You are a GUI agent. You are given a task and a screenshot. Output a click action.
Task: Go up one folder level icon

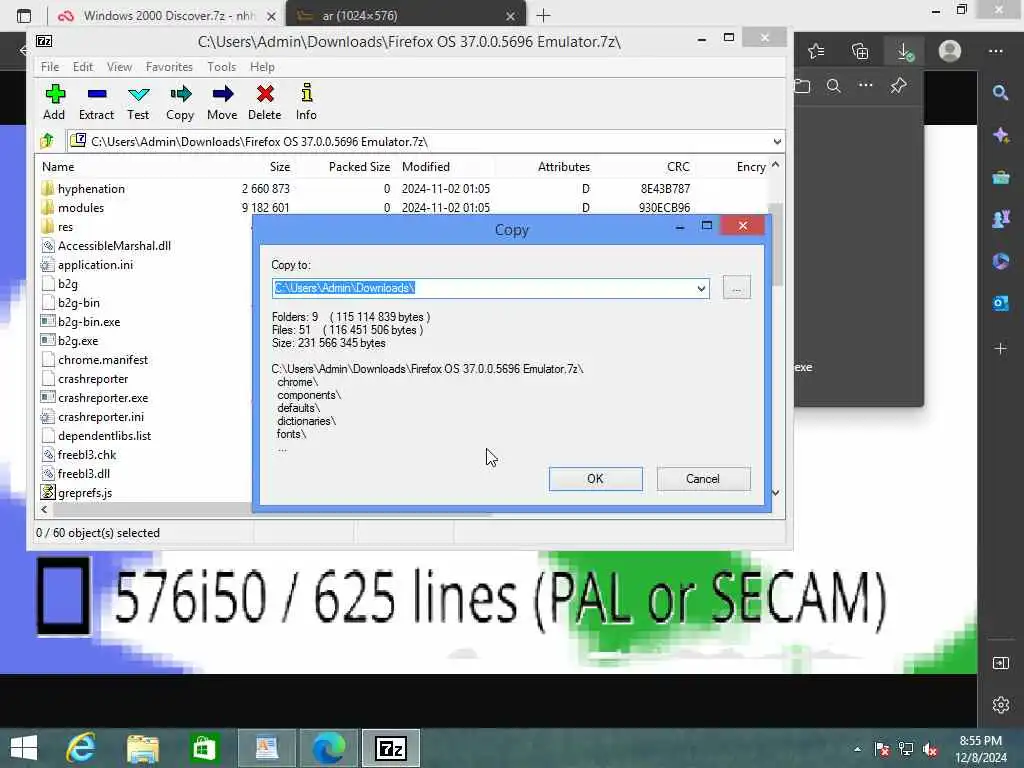47,141
